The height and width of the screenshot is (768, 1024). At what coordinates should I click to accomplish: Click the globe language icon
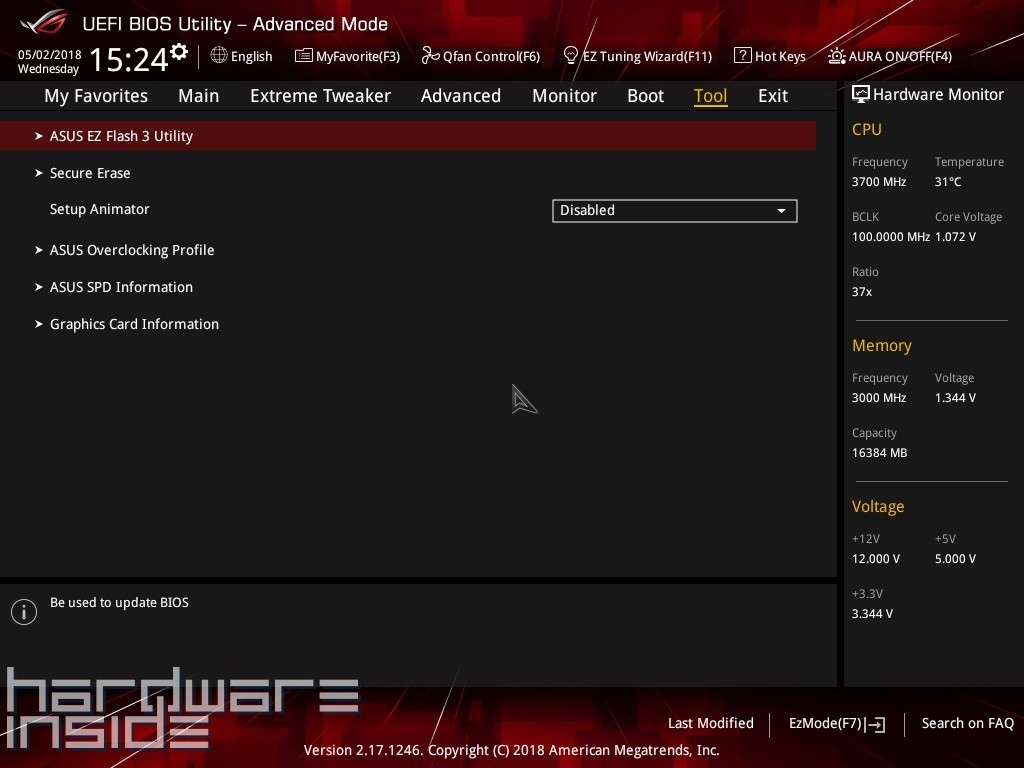[x=219, y=56]
